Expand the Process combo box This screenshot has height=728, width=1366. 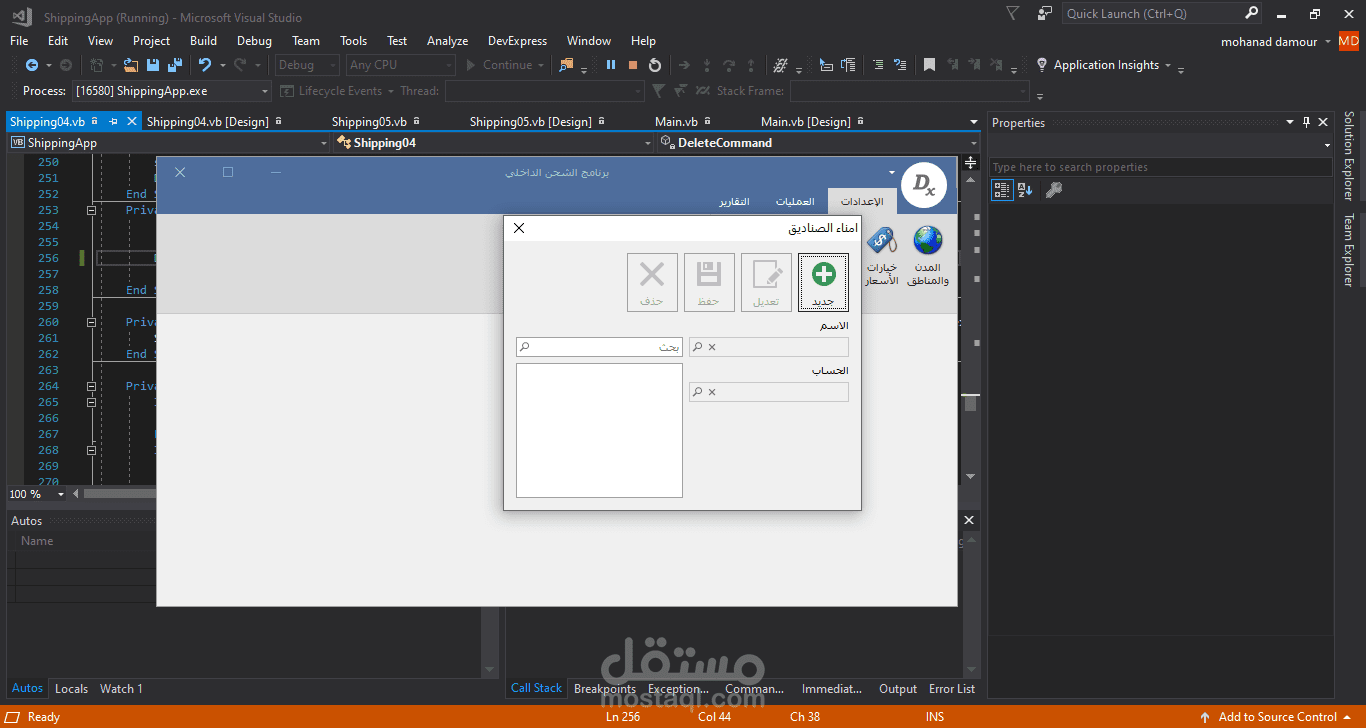[x=265, y=91]
